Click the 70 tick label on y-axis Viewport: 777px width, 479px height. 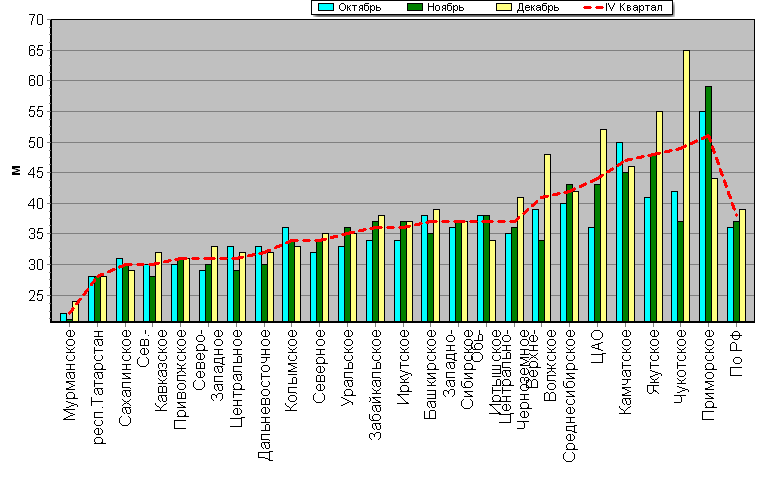click(36, 20)
